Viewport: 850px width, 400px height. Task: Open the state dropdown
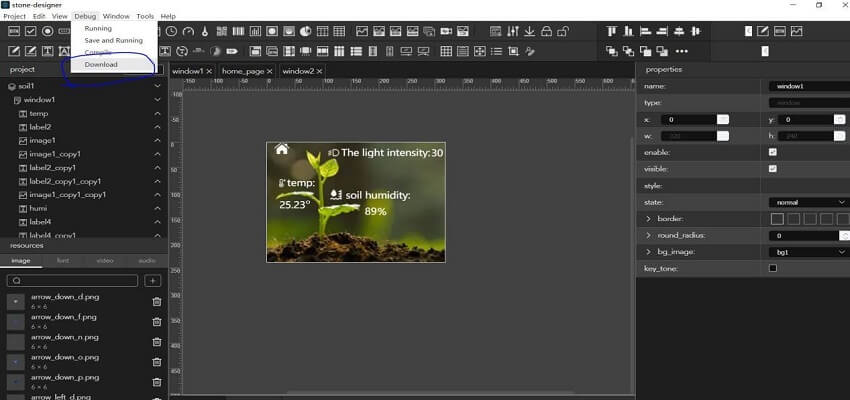[x=809, y=202]
